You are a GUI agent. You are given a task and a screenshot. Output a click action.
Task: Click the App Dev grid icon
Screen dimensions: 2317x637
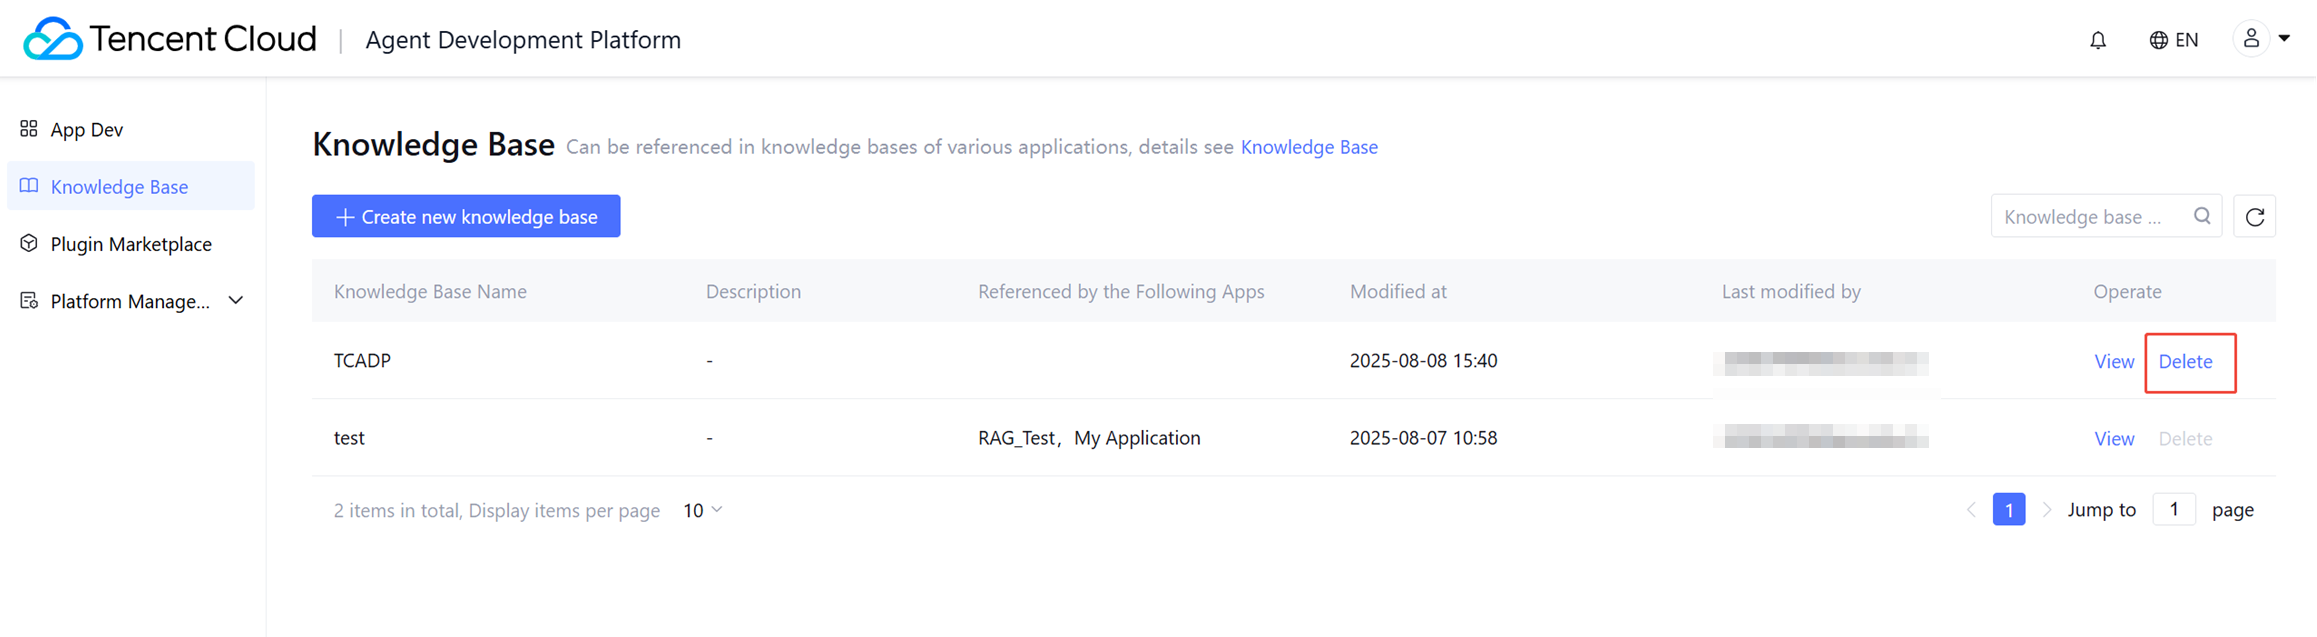pyautogui.click(x=29, y=129)
